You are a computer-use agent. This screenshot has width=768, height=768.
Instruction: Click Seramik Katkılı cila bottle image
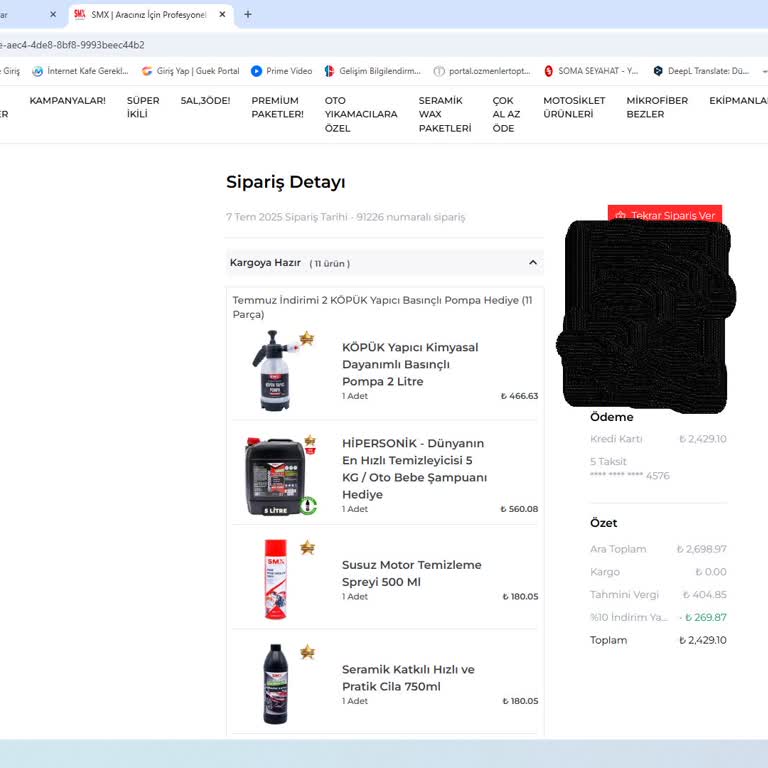click(x=275, y=684)
